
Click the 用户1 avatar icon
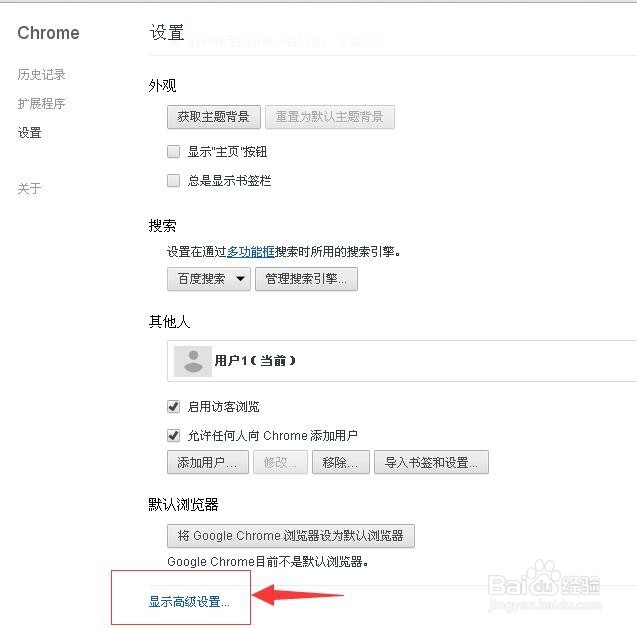pos(193,361)
